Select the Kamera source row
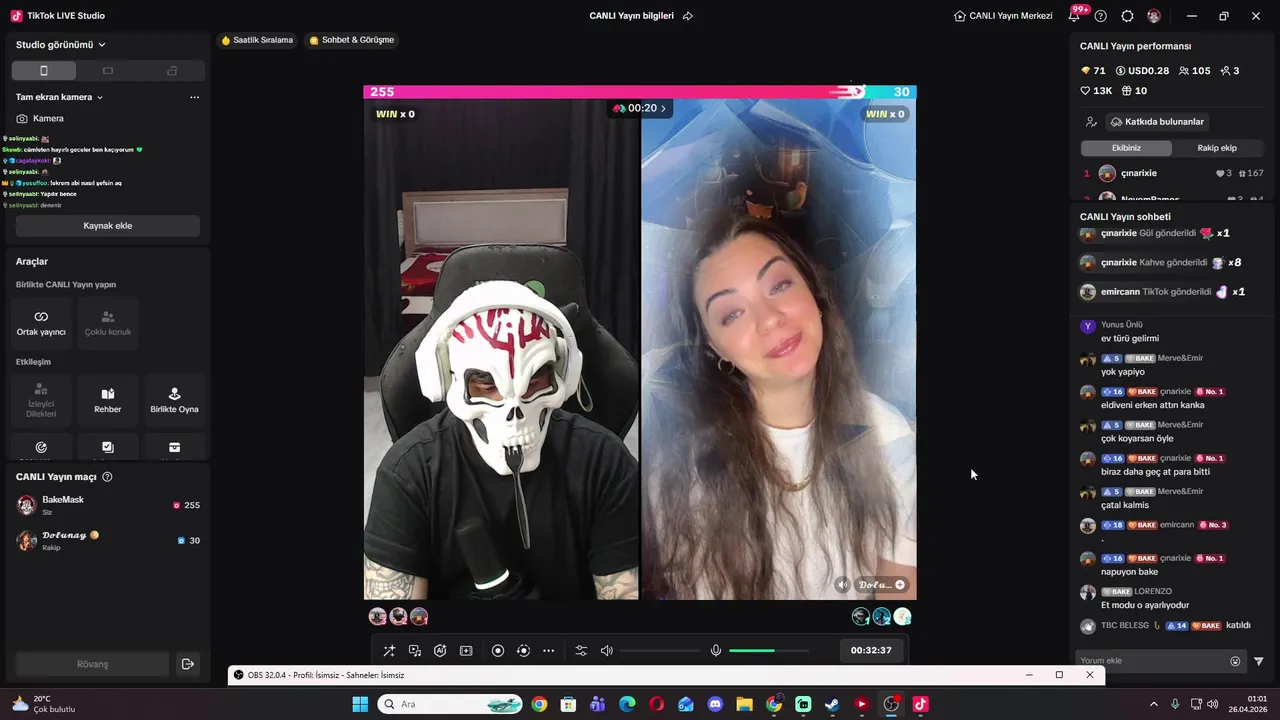The image size is (1280, 720). (x=108, y=118)
